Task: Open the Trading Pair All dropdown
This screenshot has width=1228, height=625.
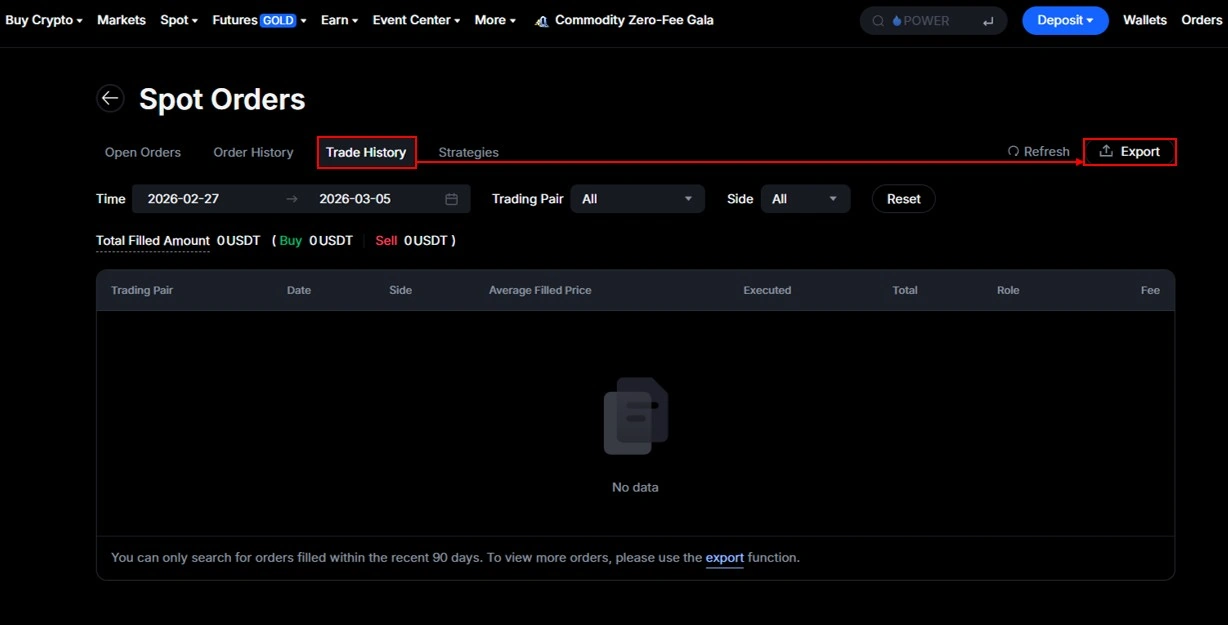Action: pos(637,199)
